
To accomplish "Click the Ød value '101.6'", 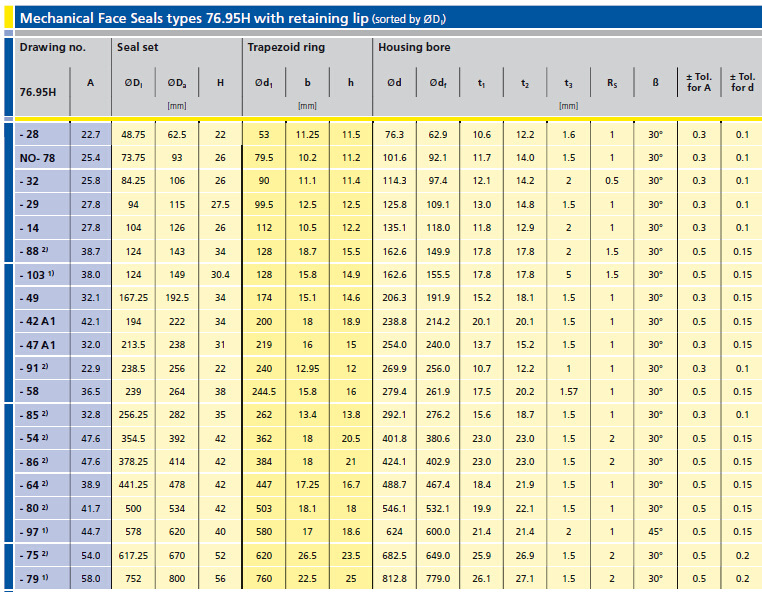I will coord(394,158).
